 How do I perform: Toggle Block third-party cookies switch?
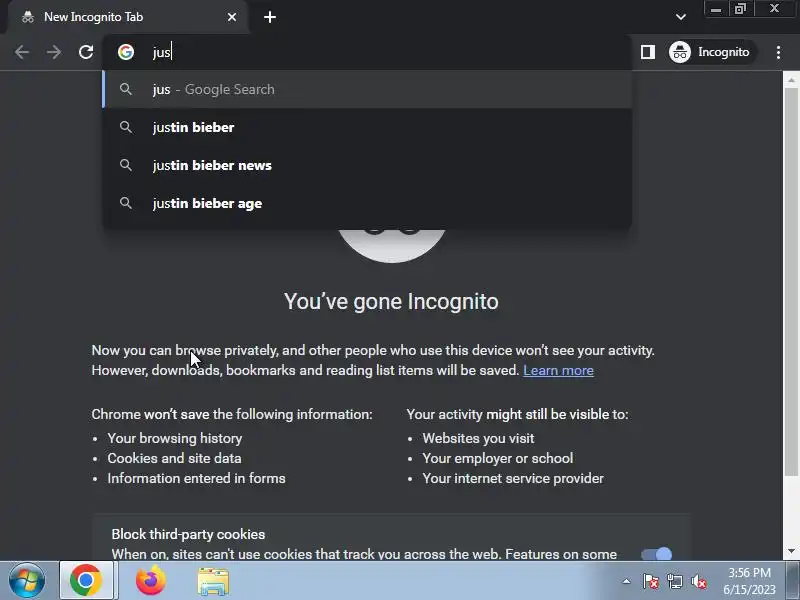657,554
